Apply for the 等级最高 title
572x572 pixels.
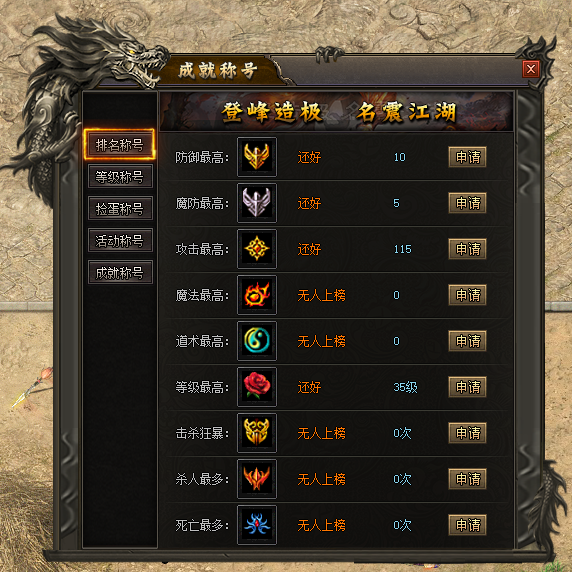point(467,387)
